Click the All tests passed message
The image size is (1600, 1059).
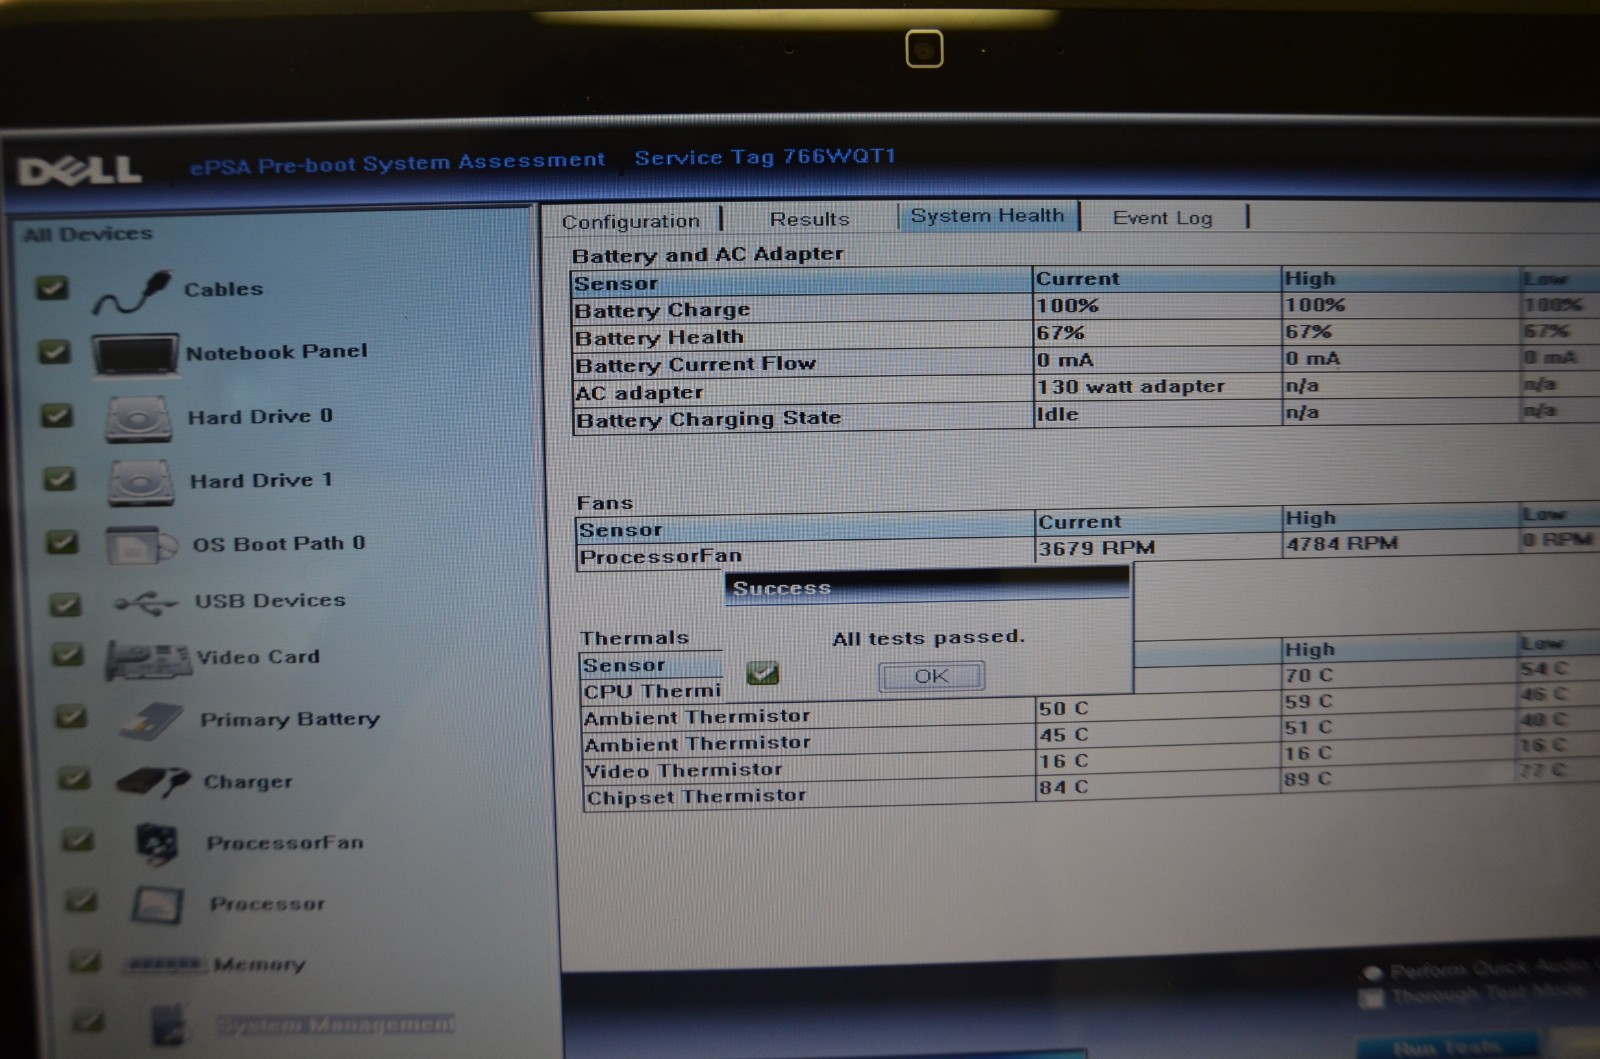[x=929, y=637]
